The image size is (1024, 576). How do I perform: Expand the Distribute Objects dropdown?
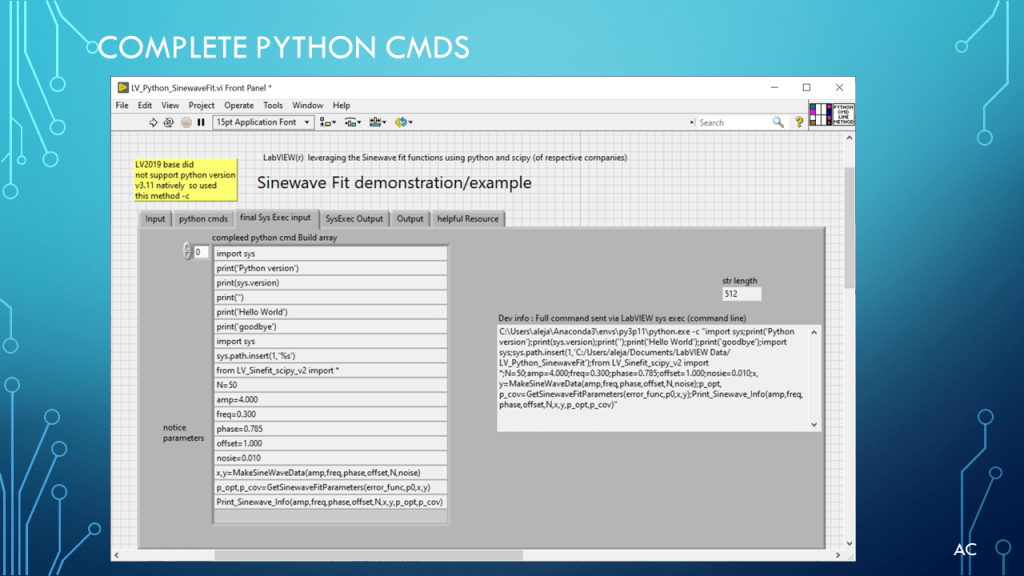click(x=352, y=122)
